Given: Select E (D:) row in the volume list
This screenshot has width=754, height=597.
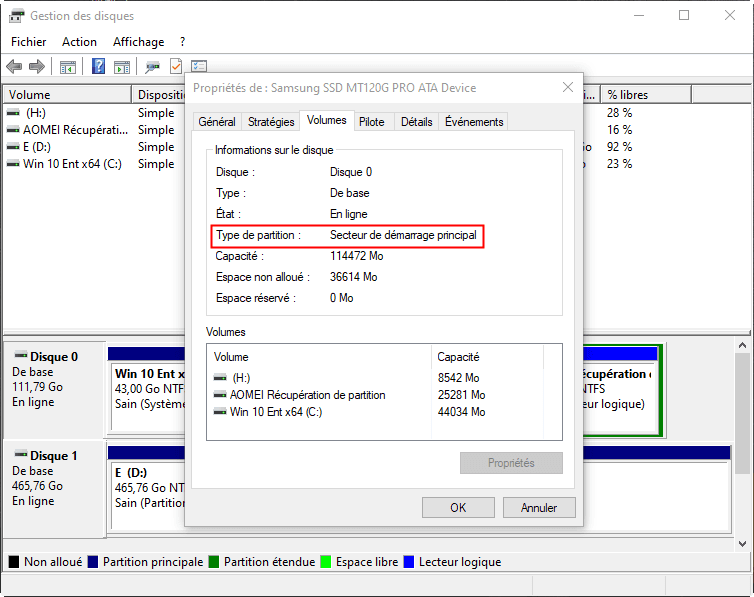Looking at the screenshot, I should click(x=94, y=147).
